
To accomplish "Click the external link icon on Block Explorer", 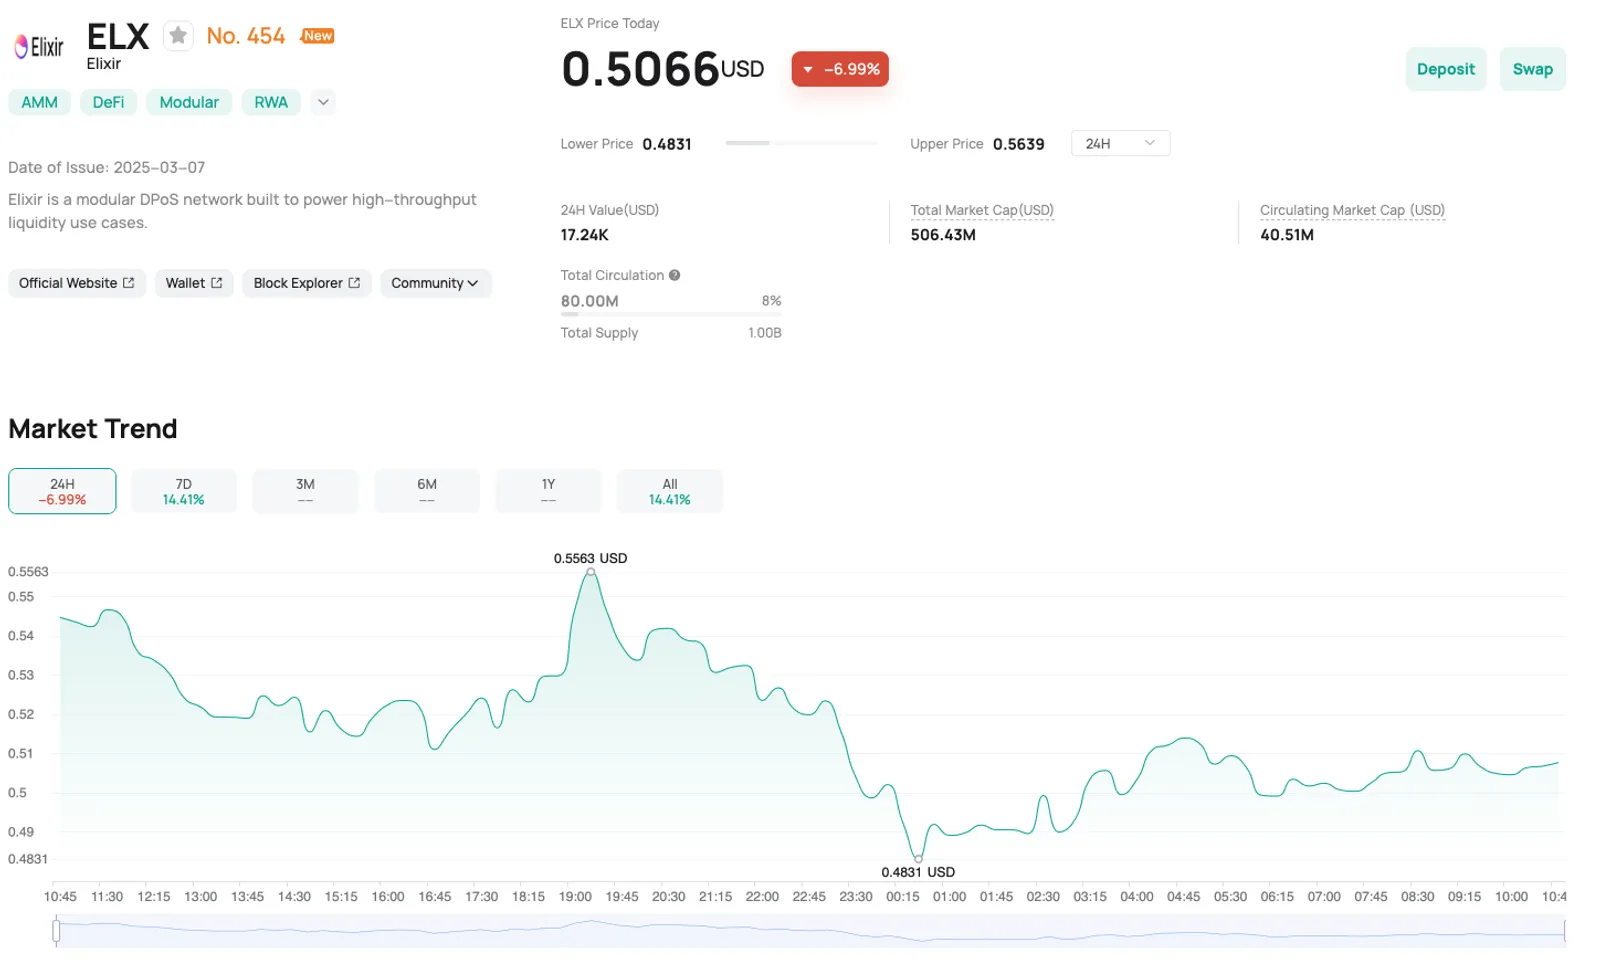I will (354, 283).
